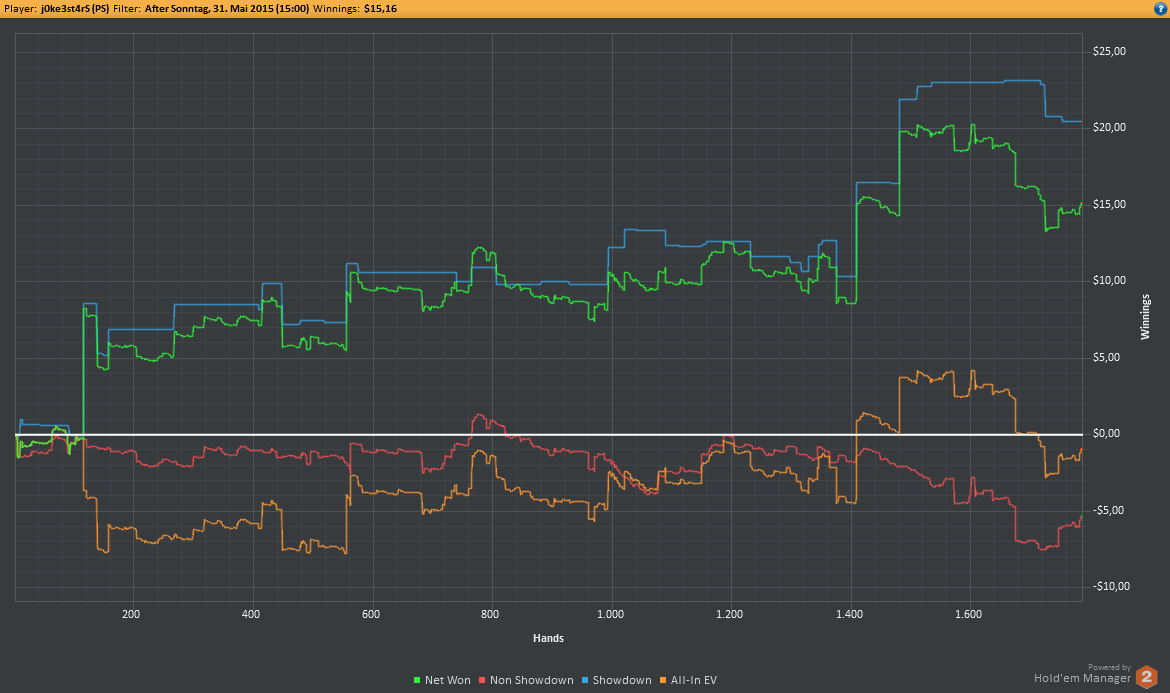Click the Winnings y-axis title
The image size is (1170, 693).
(x=1145, y=317)
